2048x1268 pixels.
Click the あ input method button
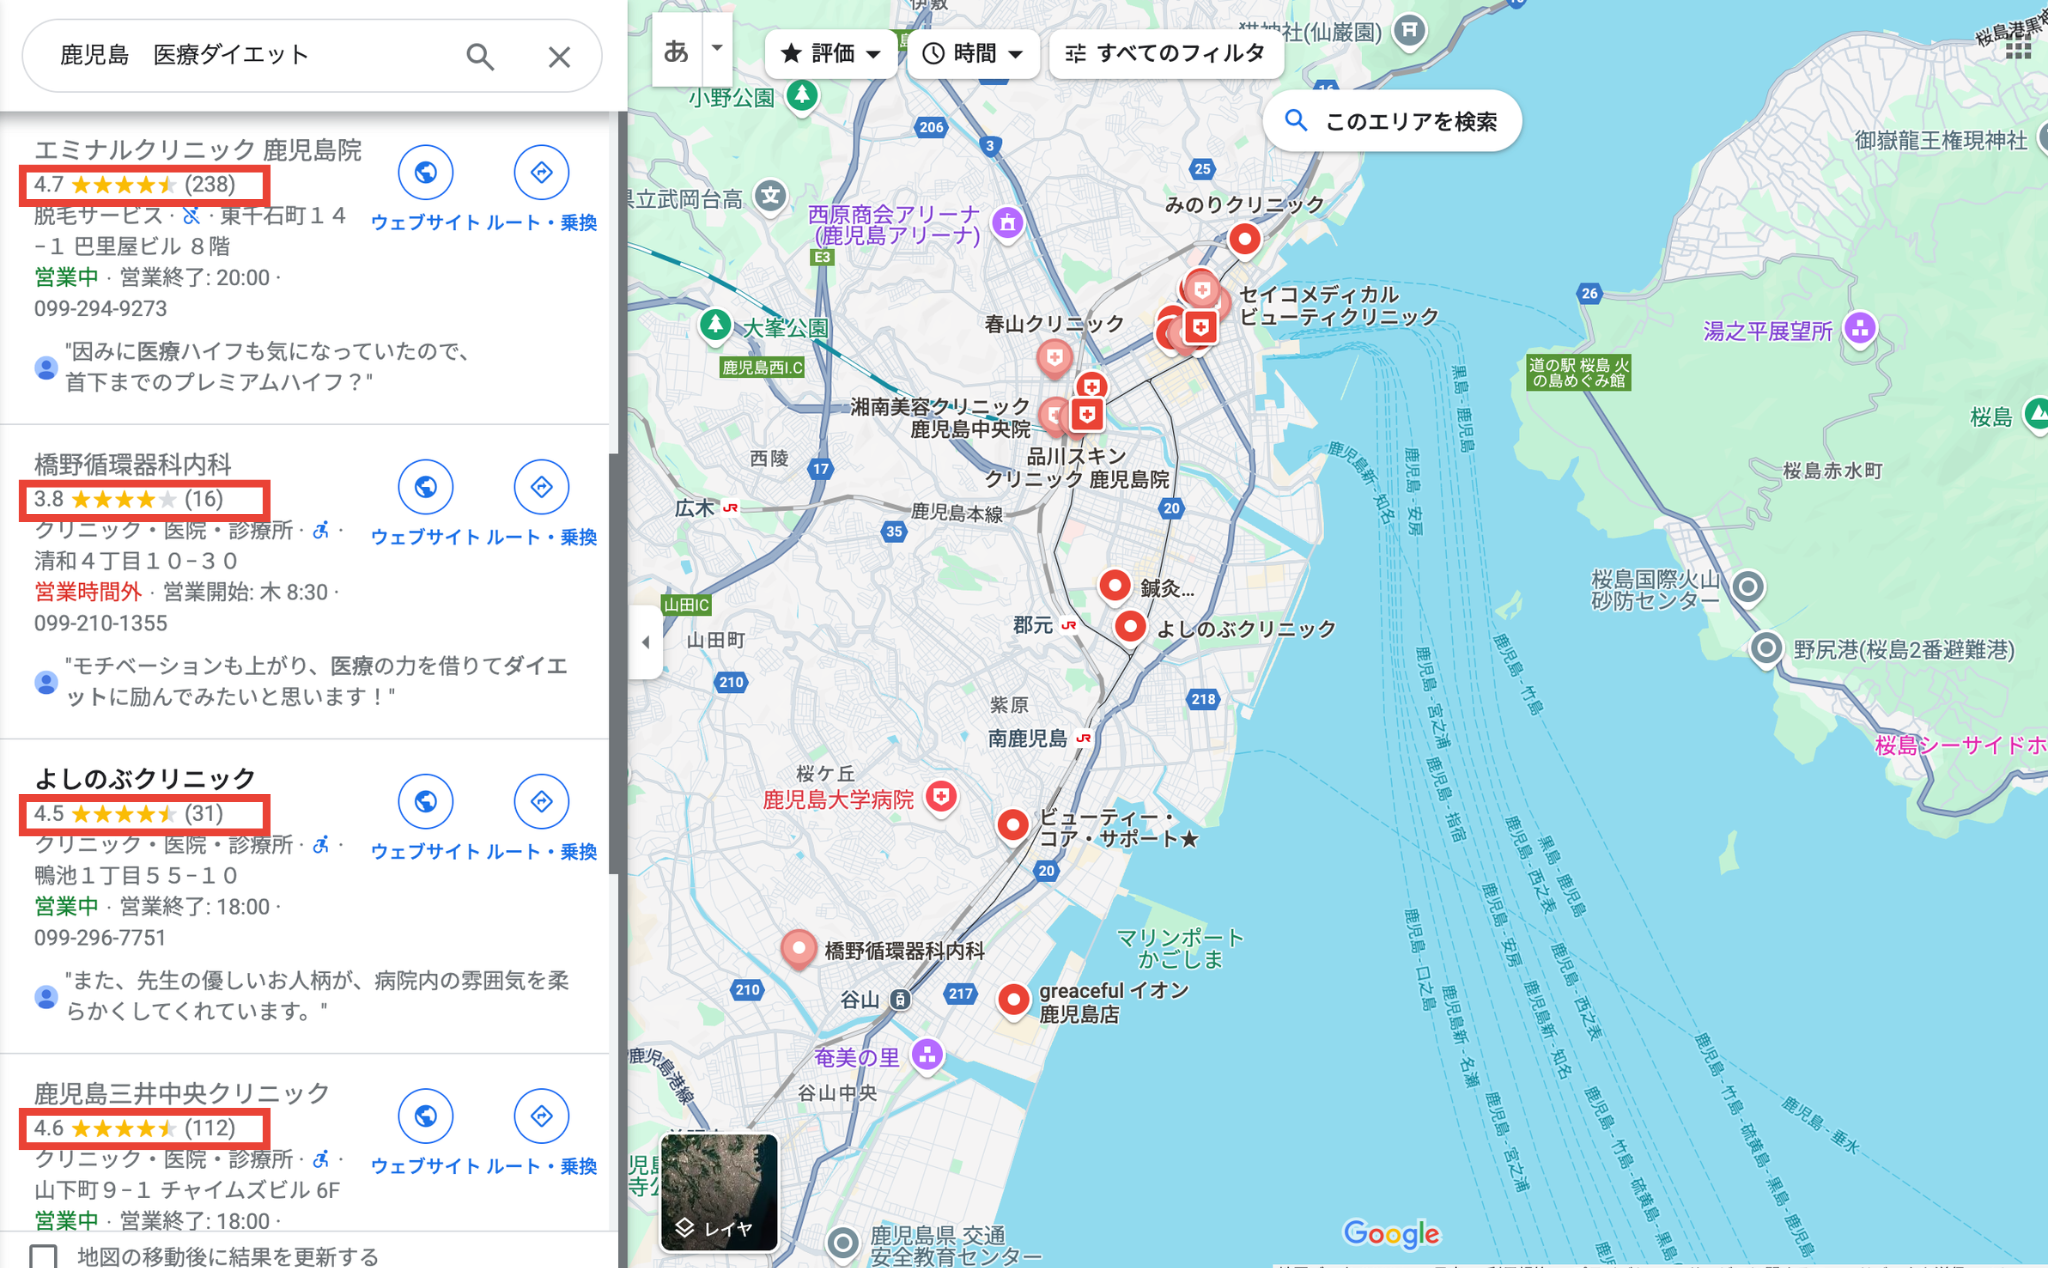[x=677, y=50]
